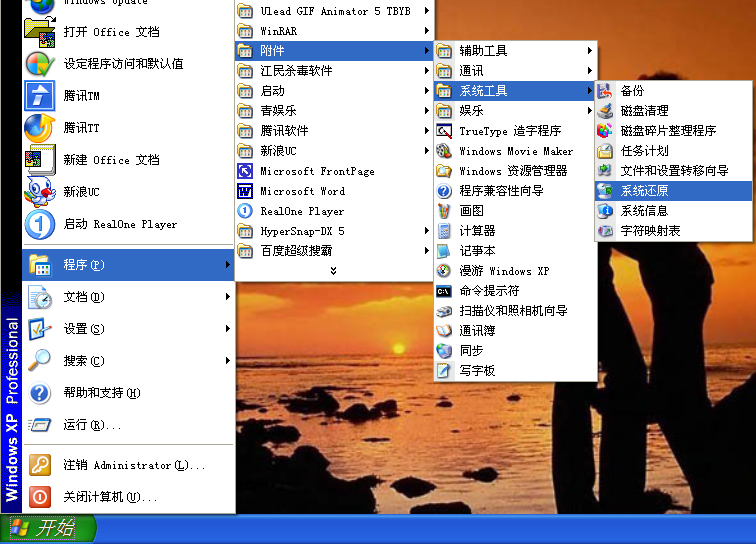Choose 系统信息 menu entry

tap(644, 211)
